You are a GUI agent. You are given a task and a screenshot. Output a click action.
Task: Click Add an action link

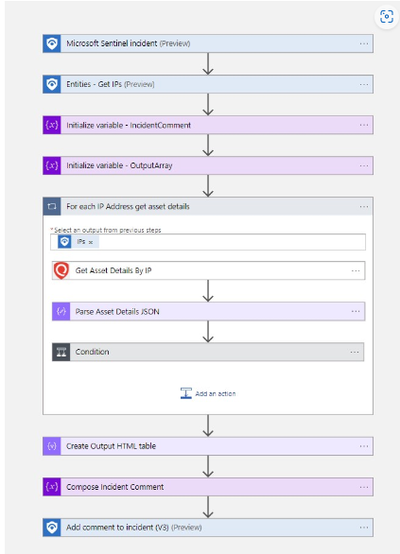point(208,394)
